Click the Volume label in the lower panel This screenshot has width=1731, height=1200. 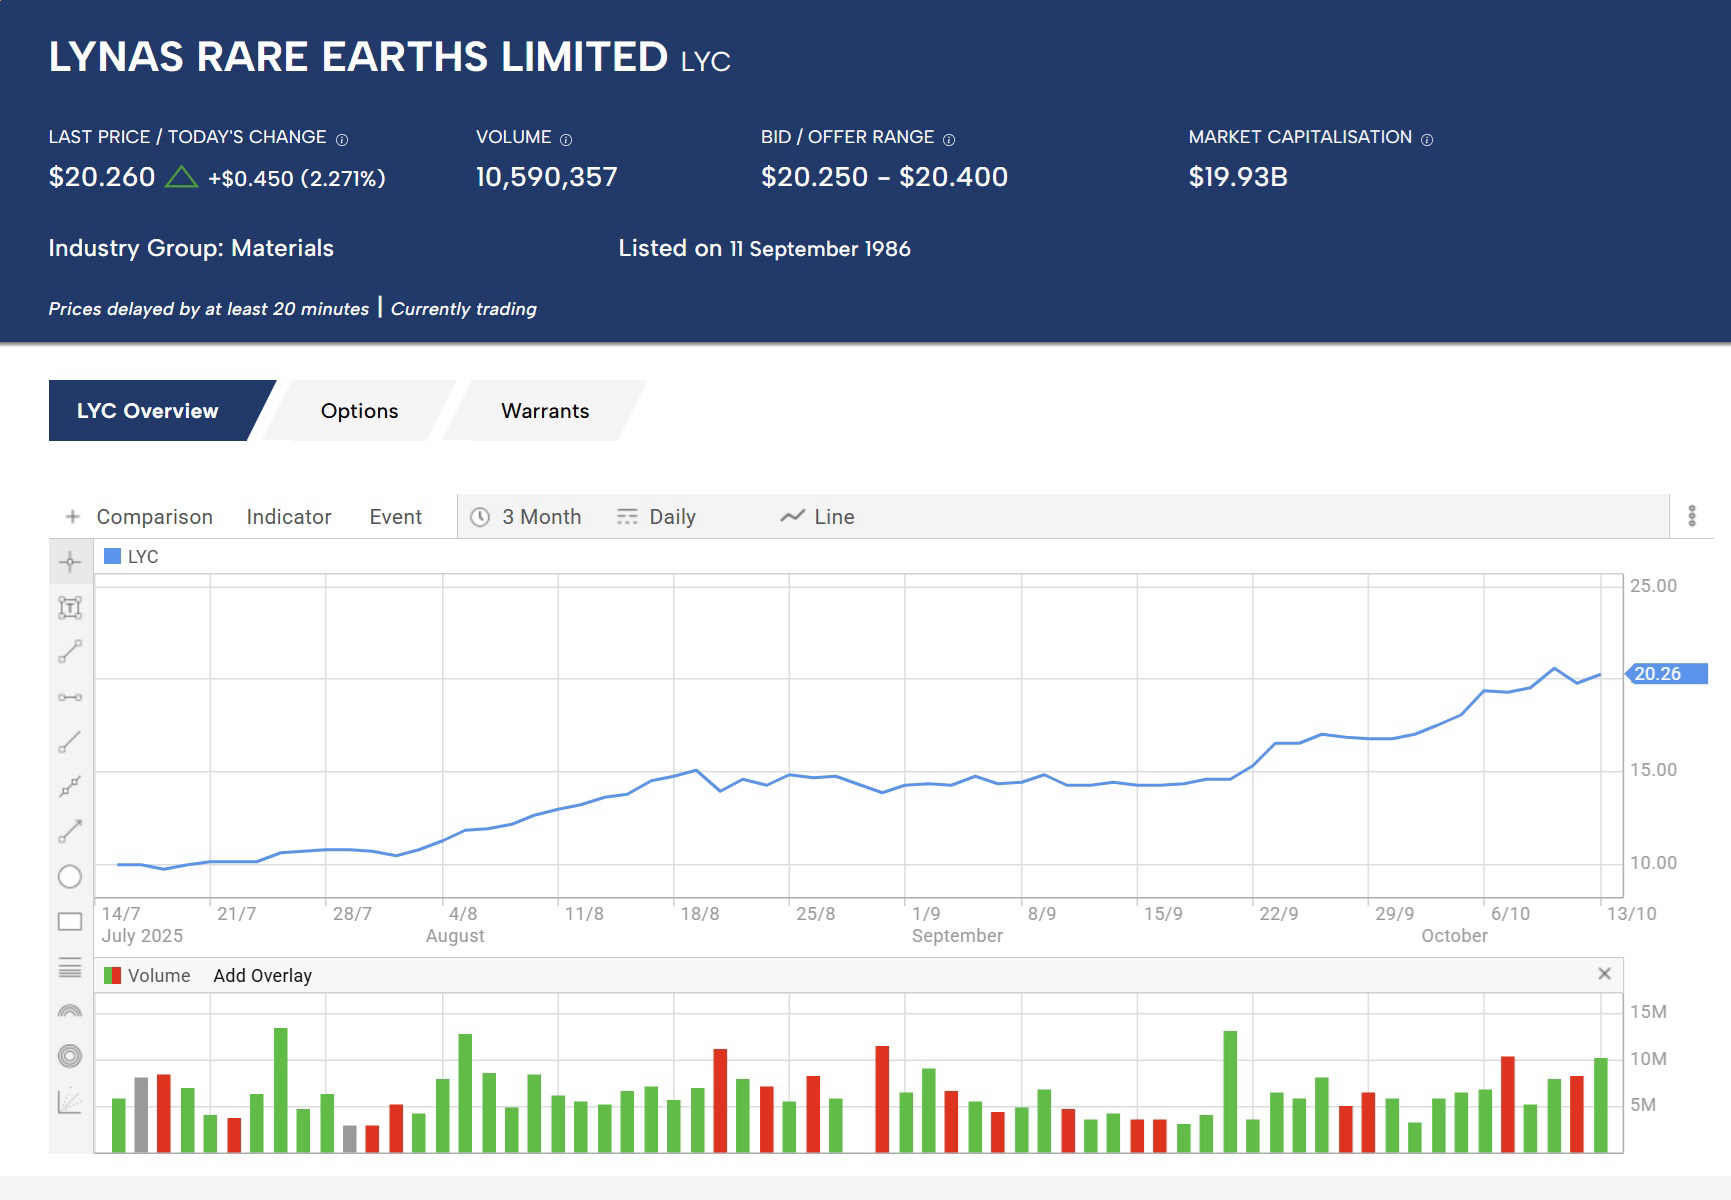pos(159,976)
